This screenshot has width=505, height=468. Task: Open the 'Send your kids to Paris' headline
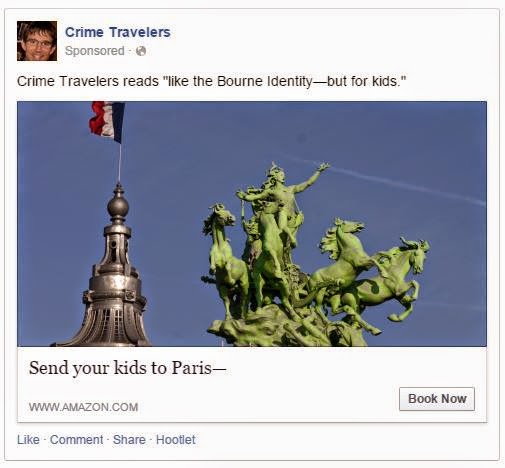tap(128, 368)
